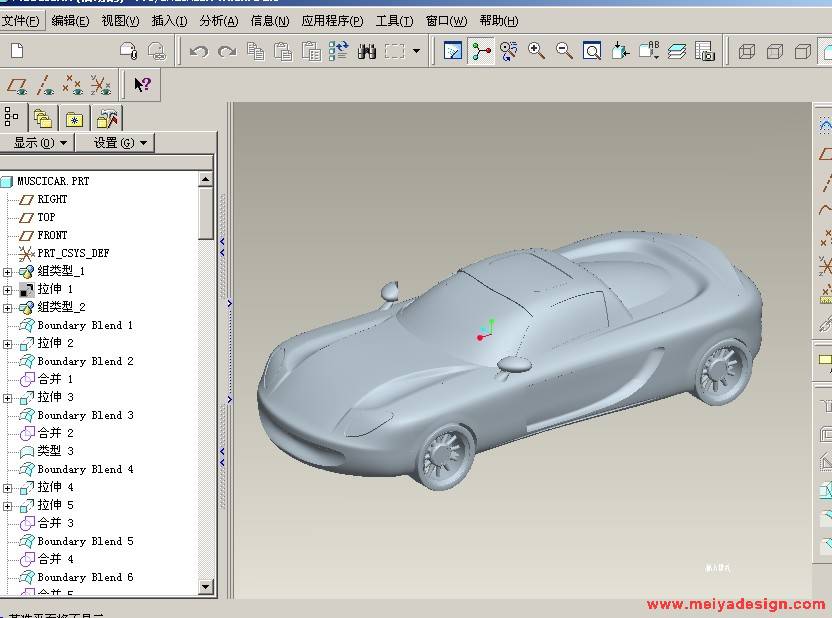Toggle coordinate system display on or off

pyautogui.click(x=100, y=85)
